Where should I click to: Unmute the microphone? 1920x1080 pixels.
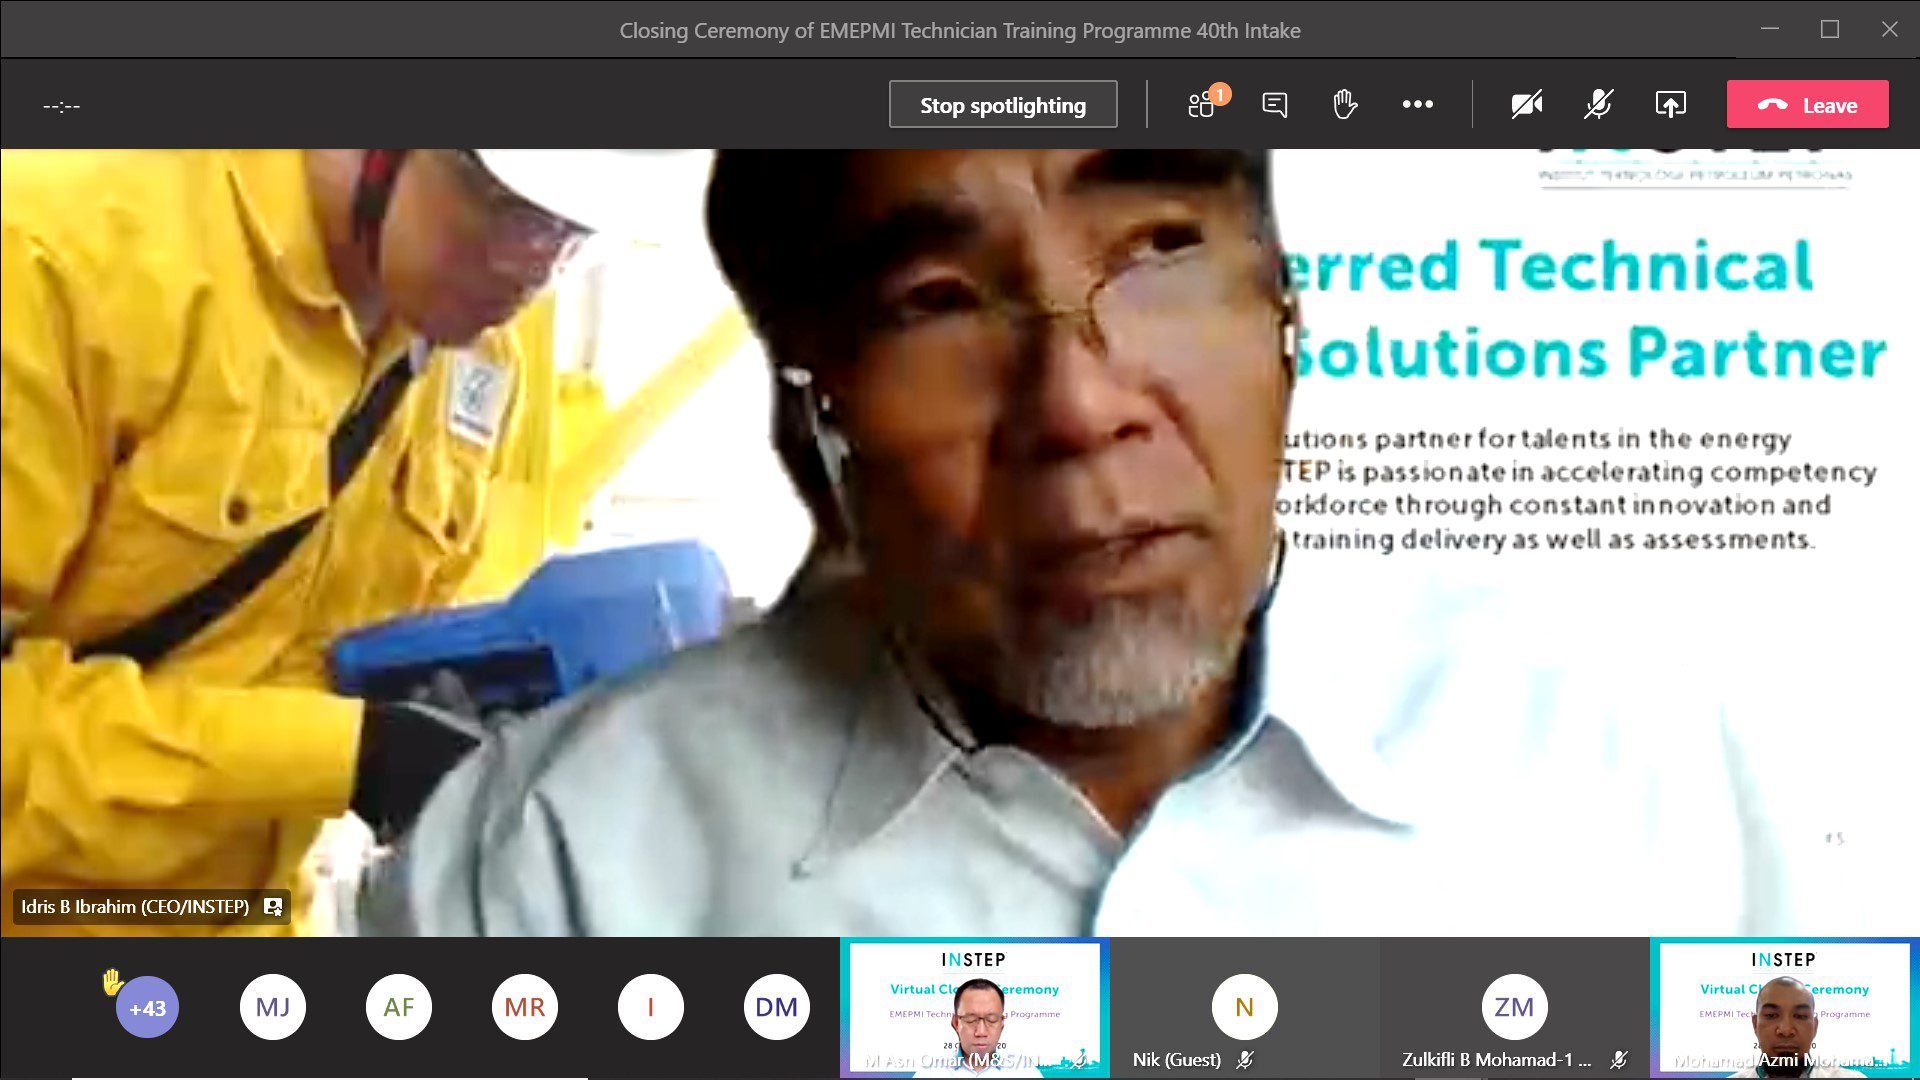click(1598, 104)
